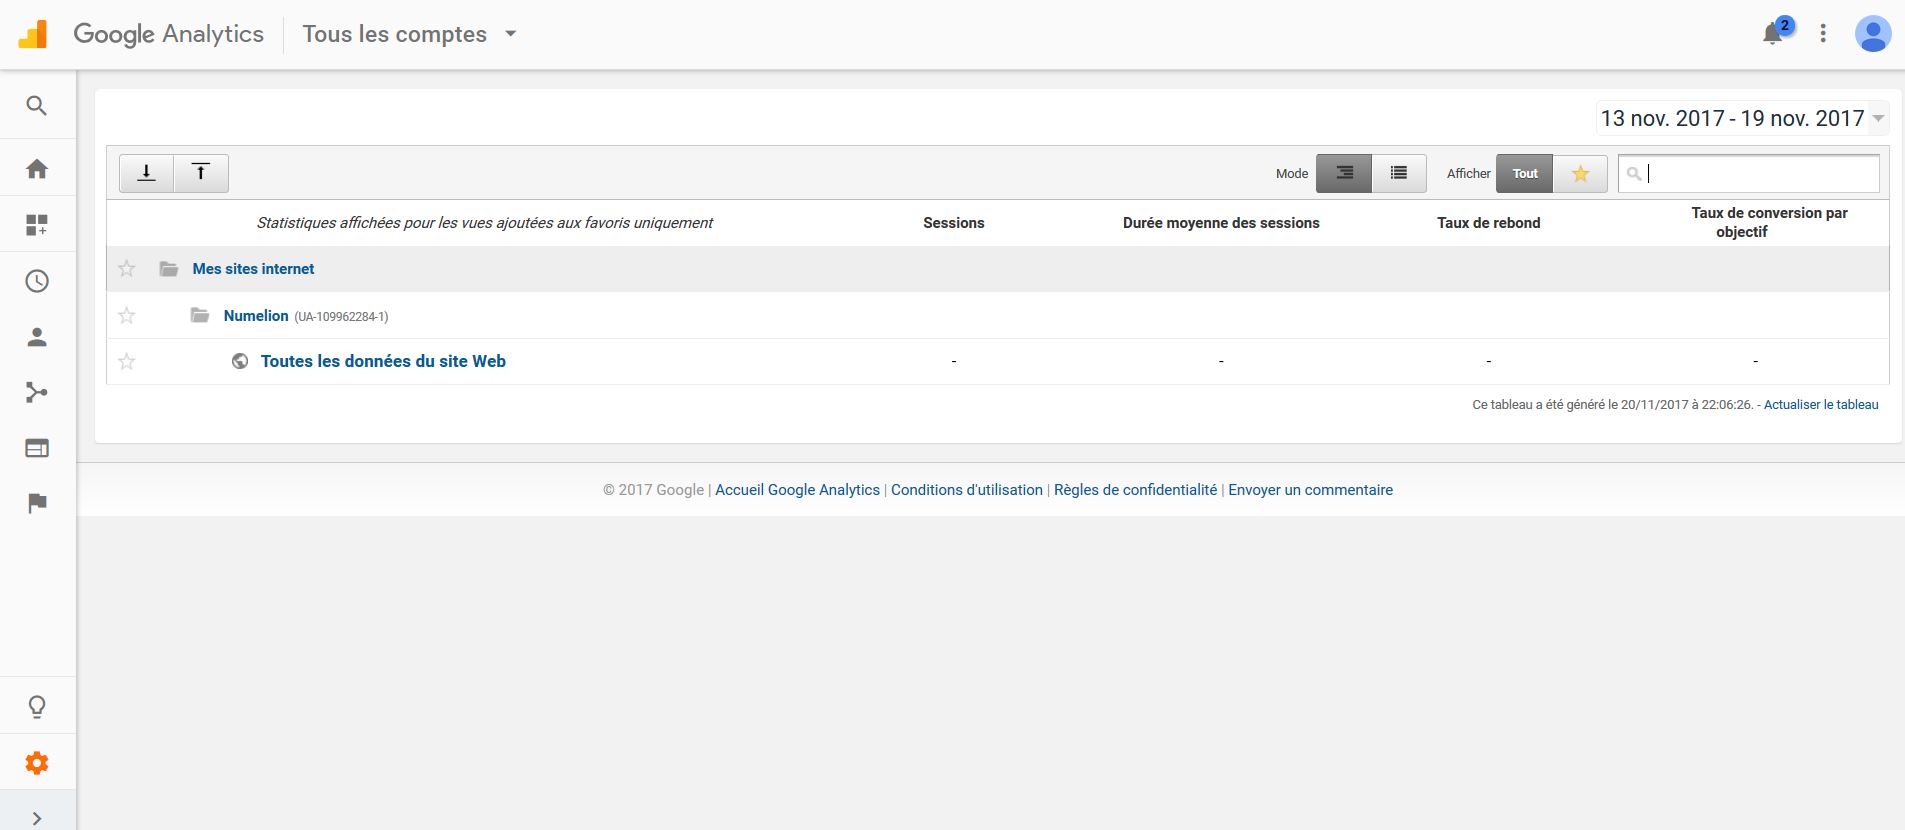The width and height of the screenshot is (1905, 830).
Task: Open Behavior reports icon in sidebar
Action: [x=37, y=448]
